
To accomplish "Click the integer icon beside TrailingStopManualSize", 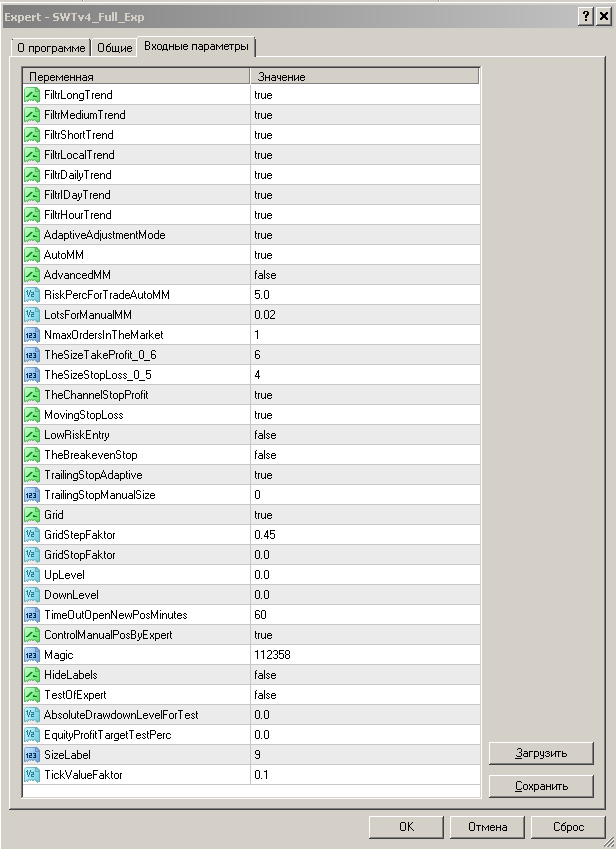I will (x=32, y=495).
